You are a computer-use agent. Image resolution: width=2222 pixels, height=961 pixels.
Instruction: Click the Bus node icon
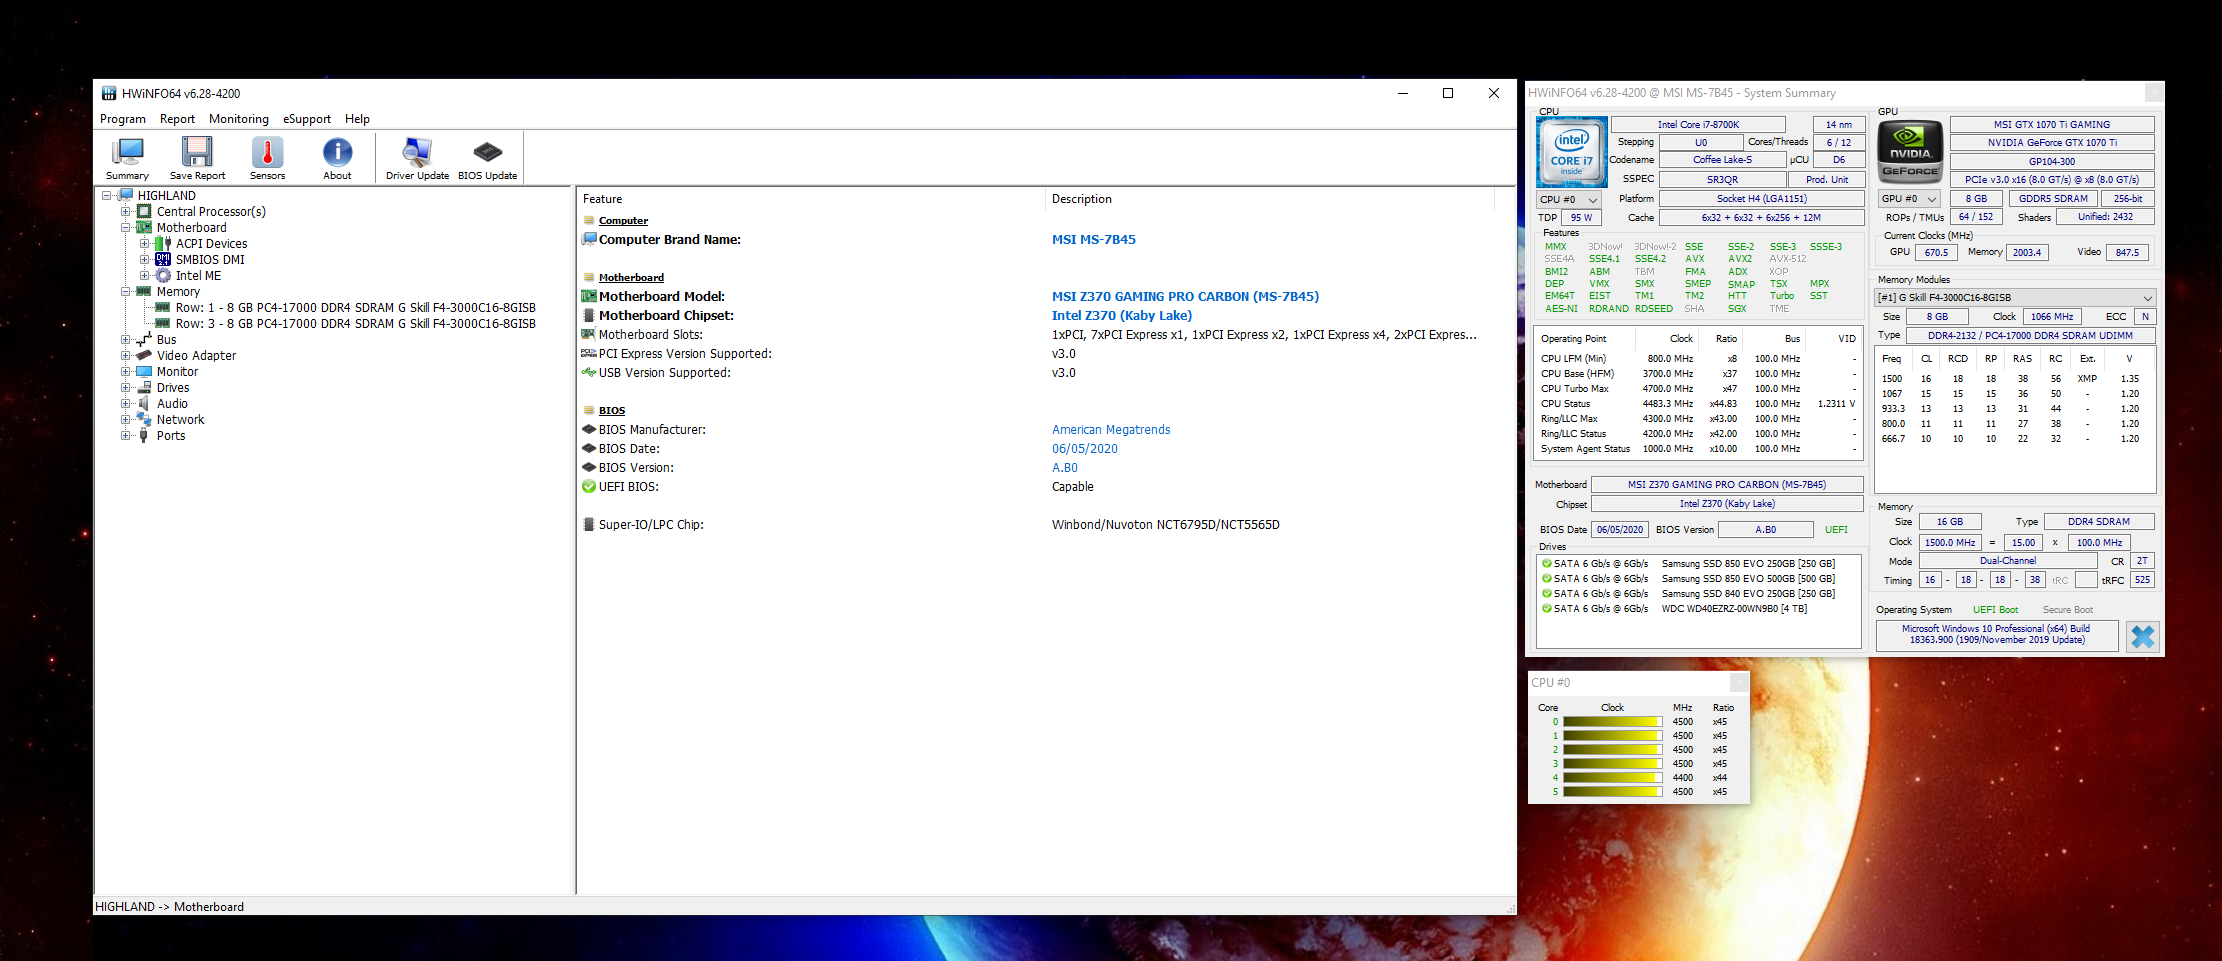coord(144,339)
